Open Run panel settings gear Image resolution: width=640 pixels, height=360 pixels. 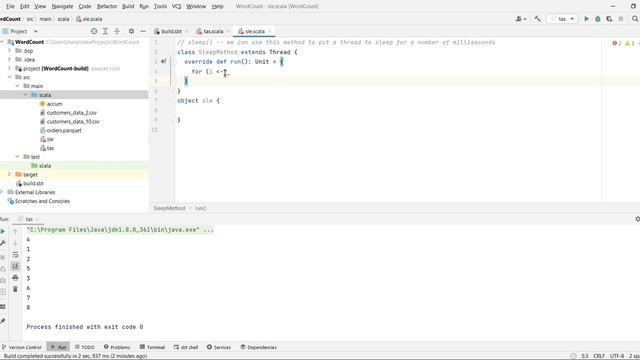(x=637, y=219)
